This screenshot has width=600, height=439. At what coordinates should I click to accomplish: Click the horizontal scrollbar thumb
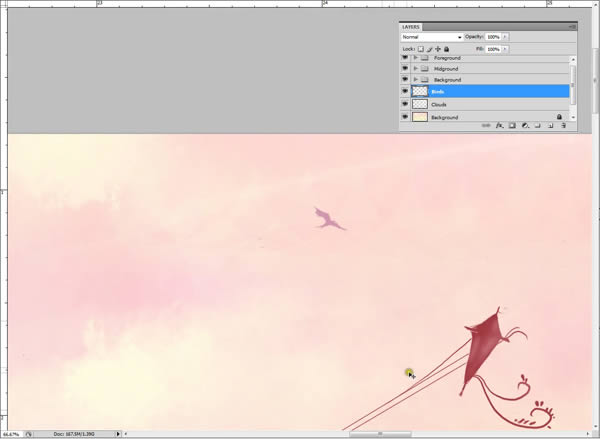click(x=380, y=434)
